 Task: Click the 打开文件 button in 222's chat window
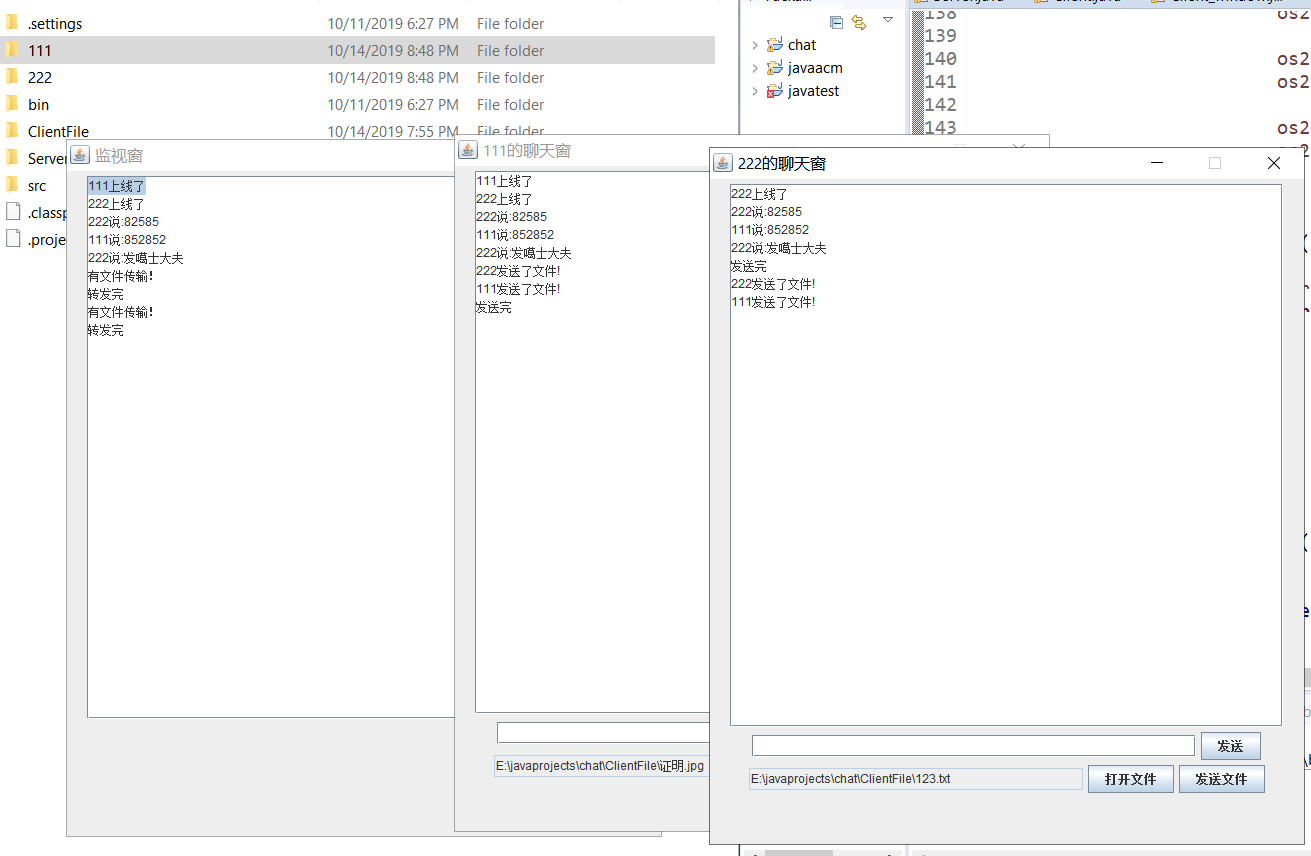[1130, 779]
